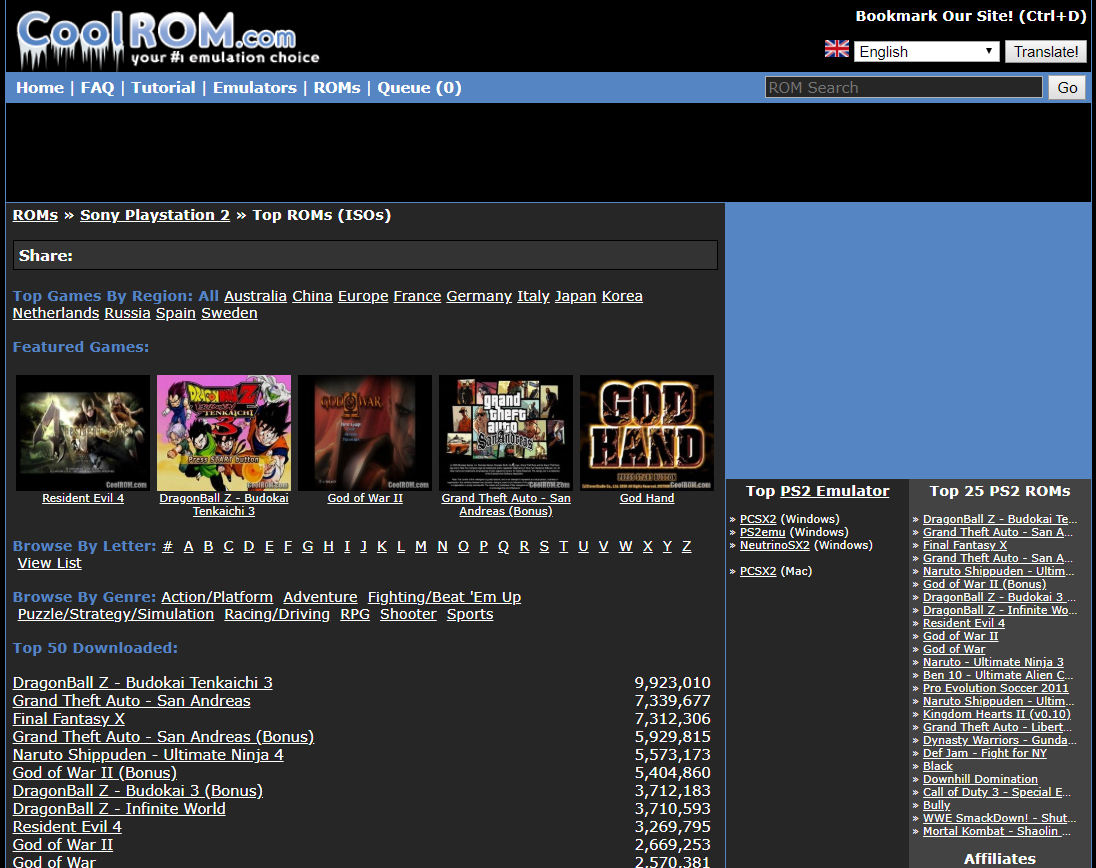
Task: Open the Home menu item
Action: tap(40, 88)
